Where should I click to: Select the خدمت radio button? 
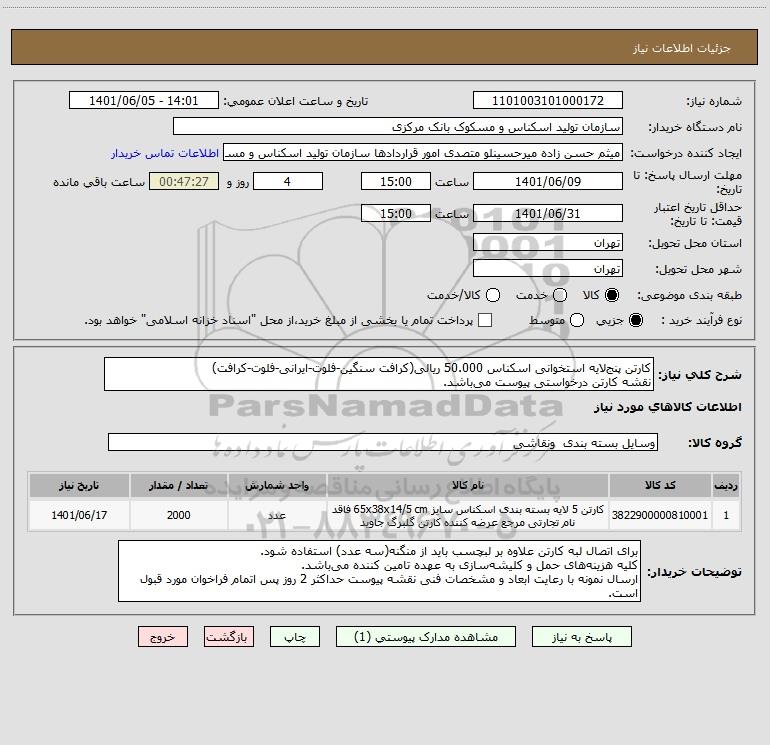pos(560,295)
